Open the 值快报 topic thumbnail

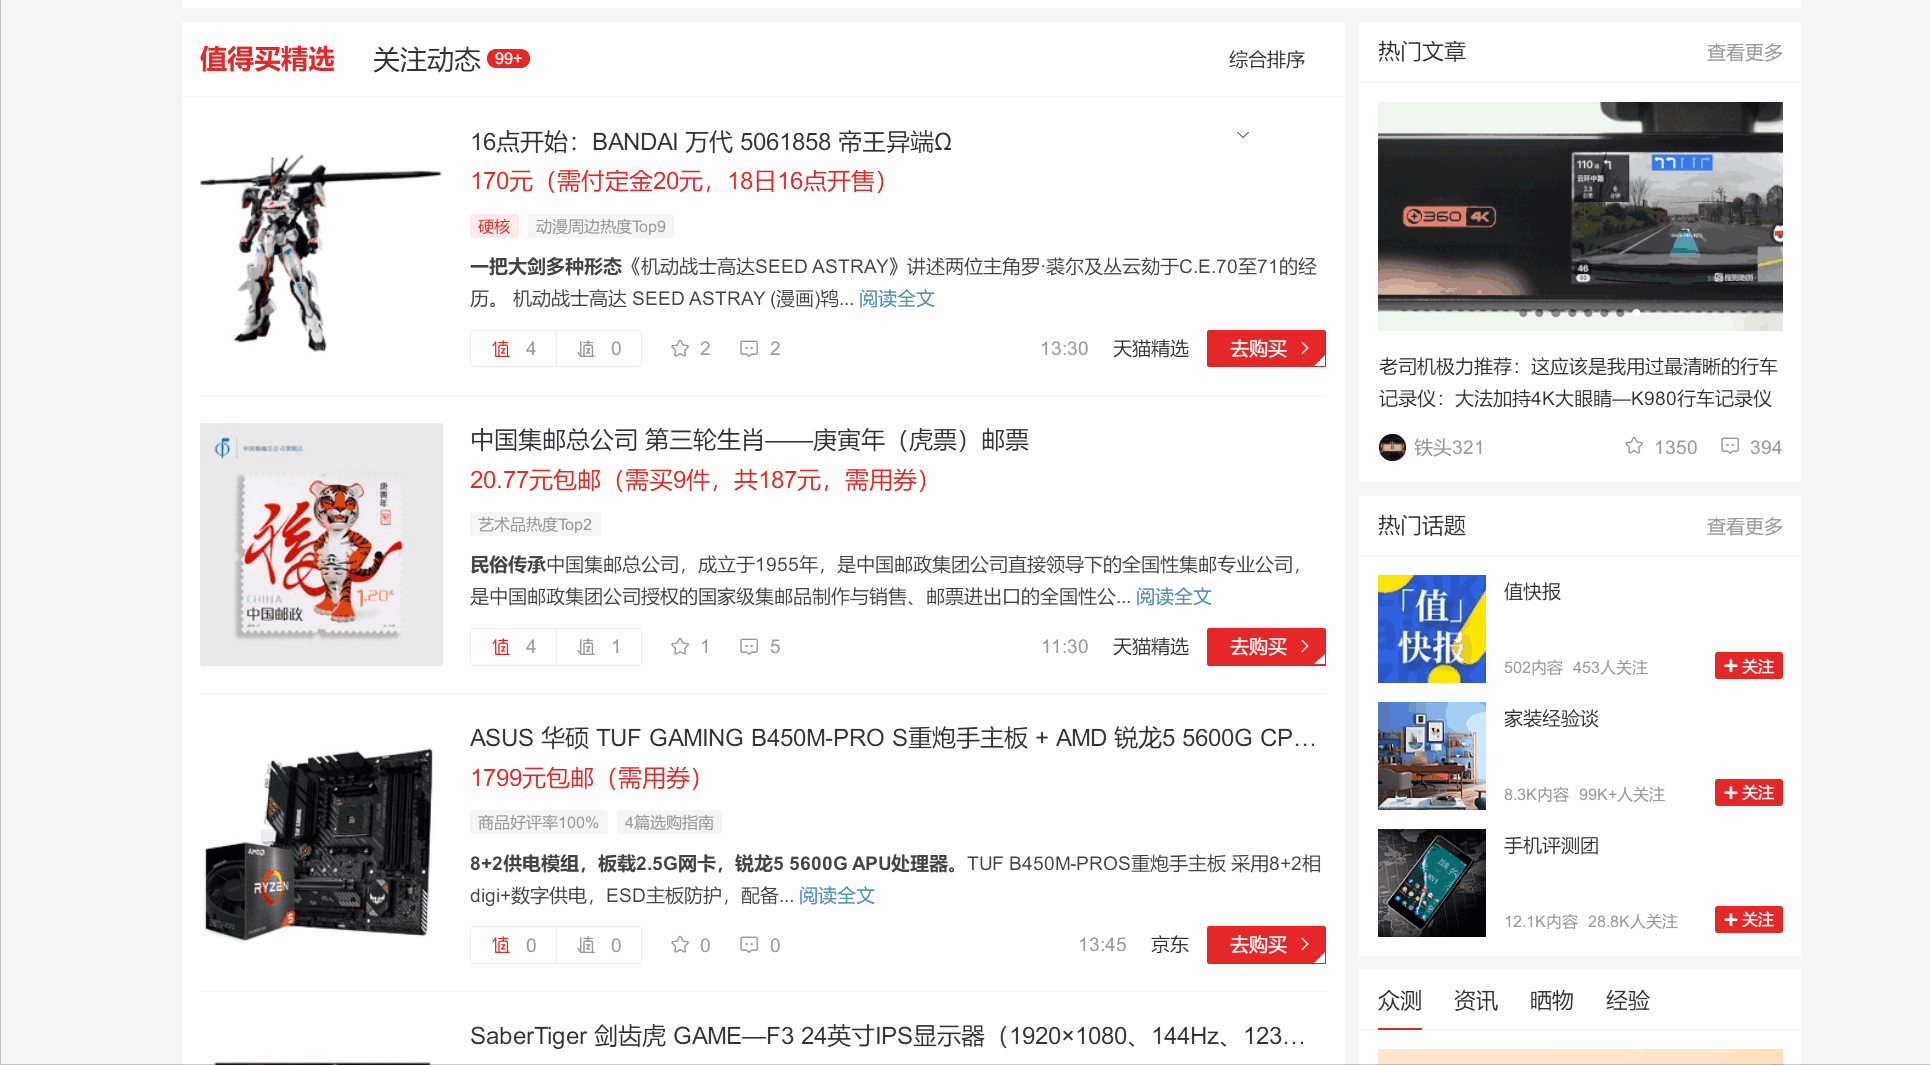click(x=1432, y=629)
